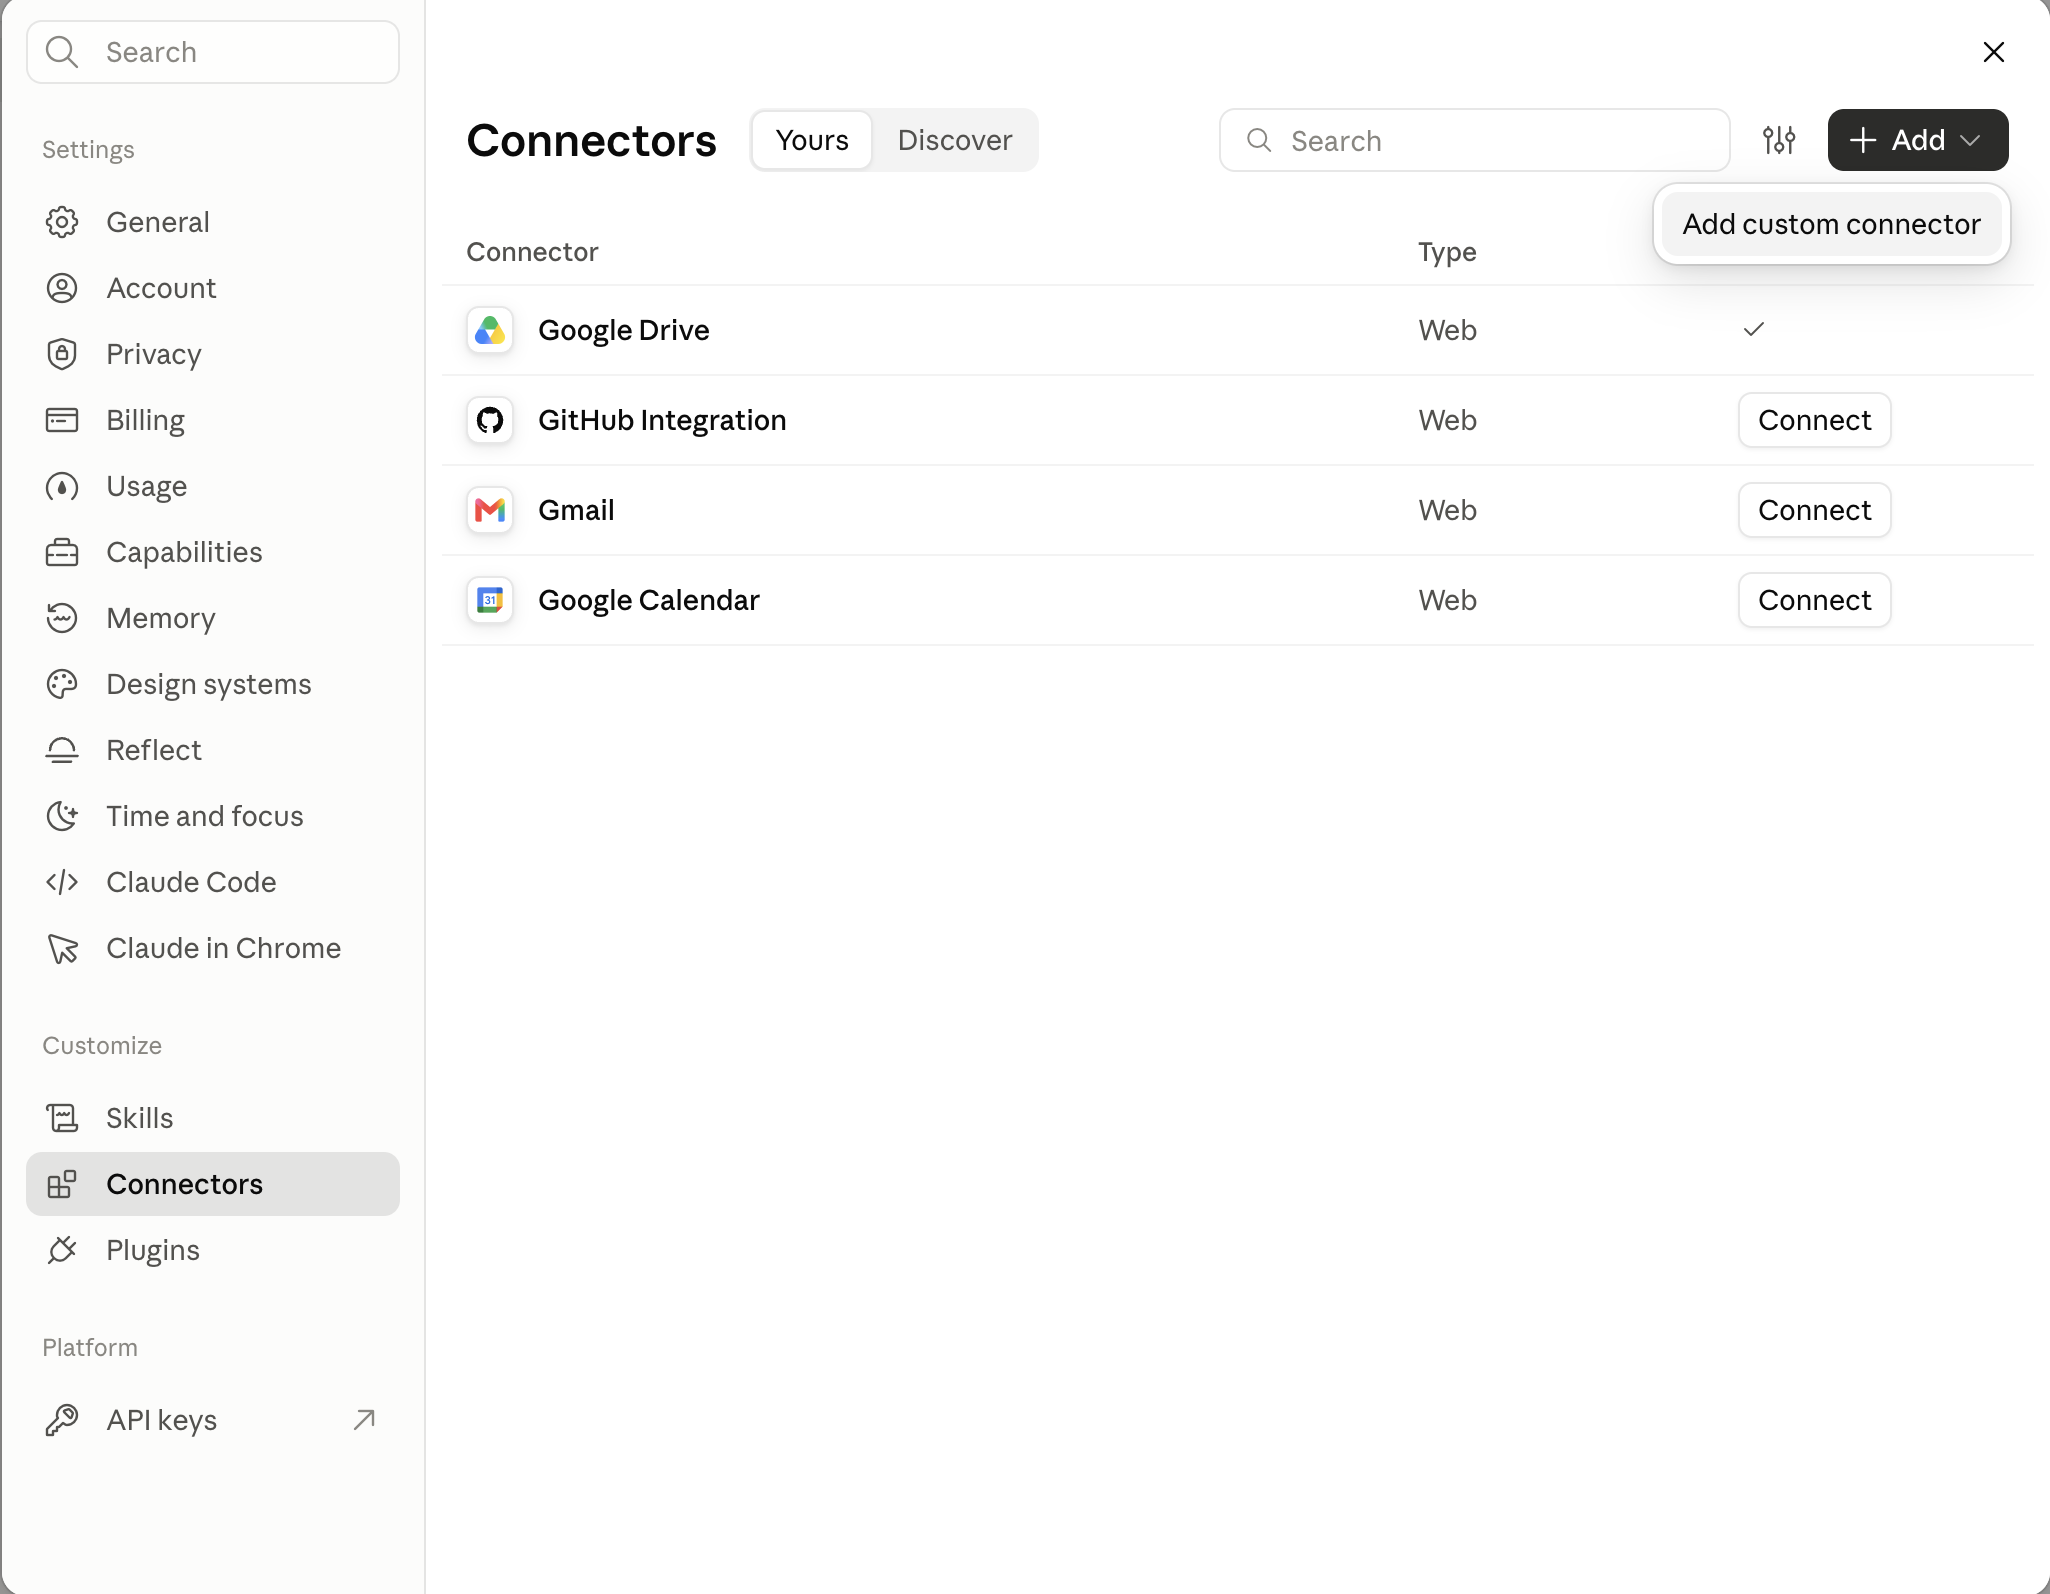The width and height of the screenshot is (2050, 1594).
Task: Focus the sidebar settings Search field
Action: [213, 52]
